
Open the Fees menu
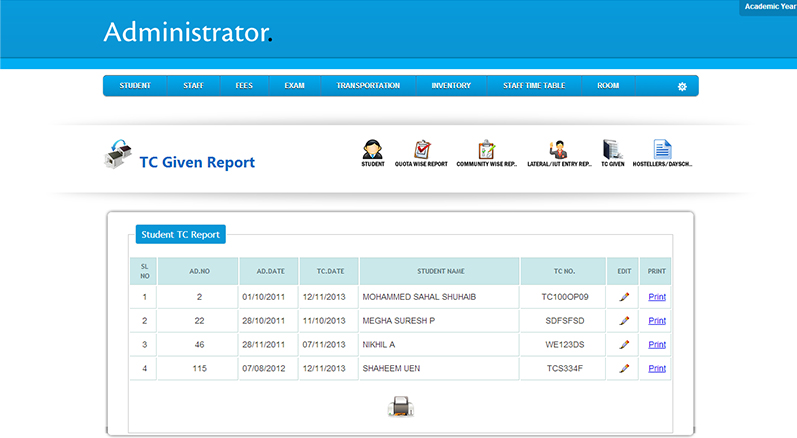pyautogui.click(x=244, y=86)
